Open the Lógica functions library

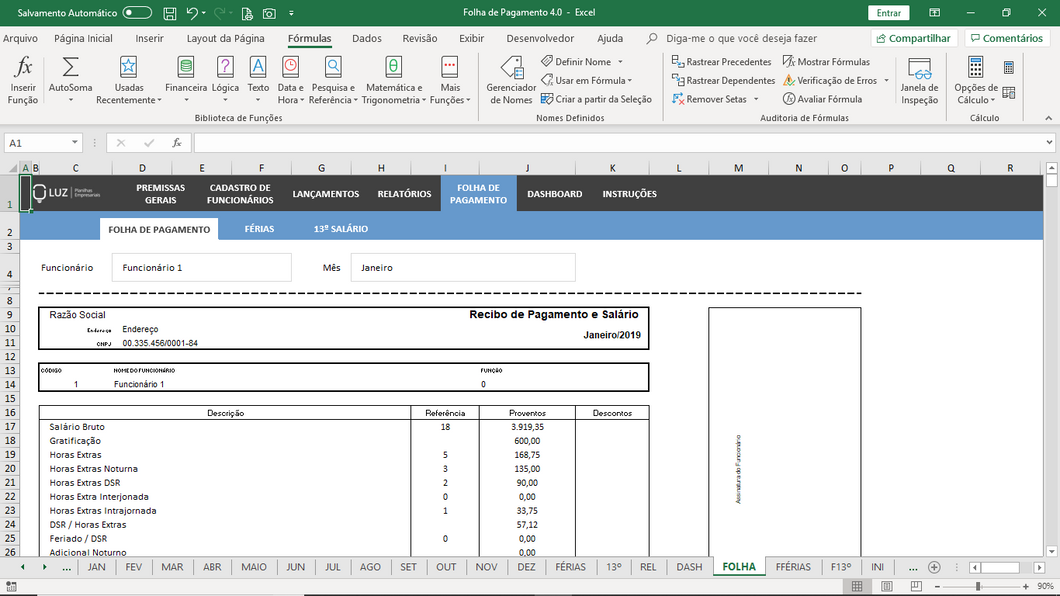coord(225,80)
